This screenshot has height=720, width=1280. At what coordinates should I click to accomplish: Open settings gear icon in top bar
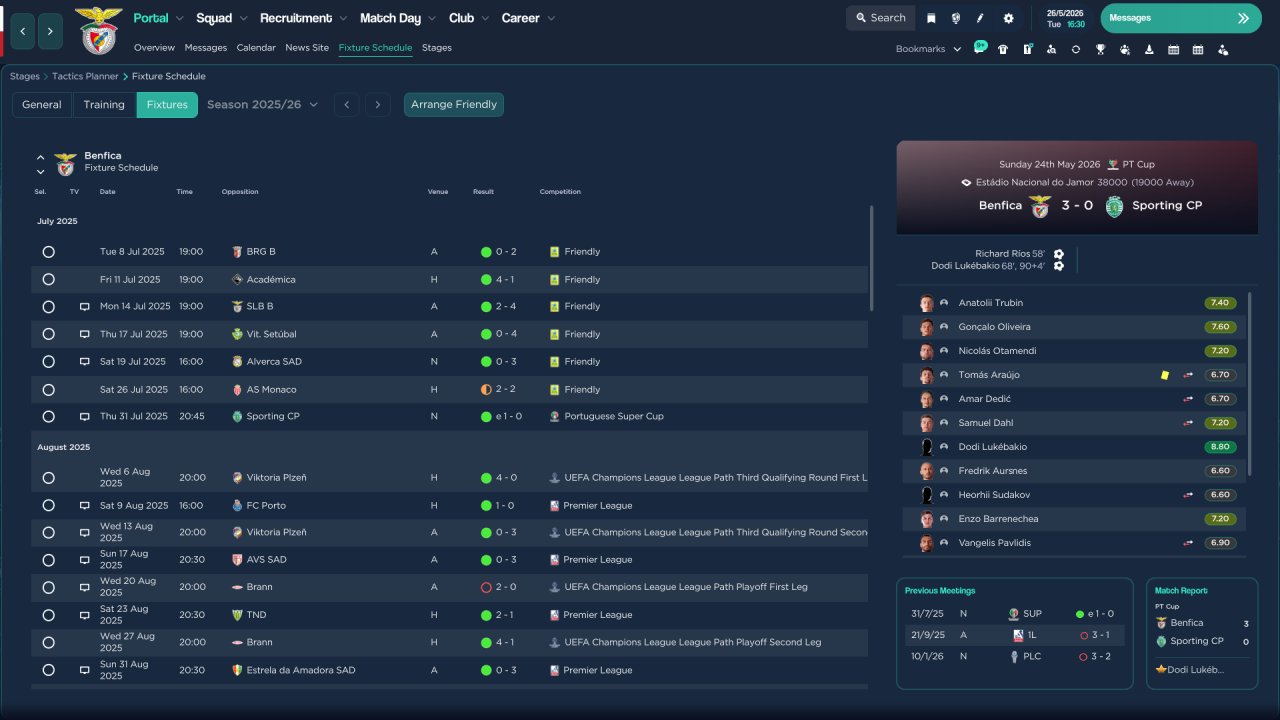pos(1008,18)
